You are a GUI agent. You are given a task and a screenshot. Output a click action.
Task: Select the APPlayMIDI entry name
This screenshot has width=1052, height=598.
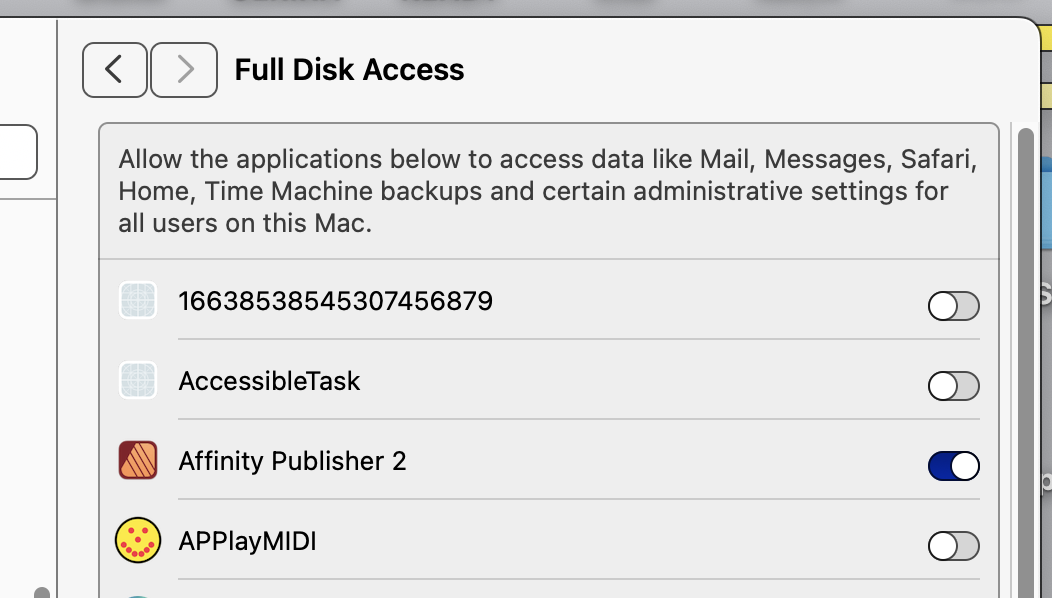click(x=247, y=542)
